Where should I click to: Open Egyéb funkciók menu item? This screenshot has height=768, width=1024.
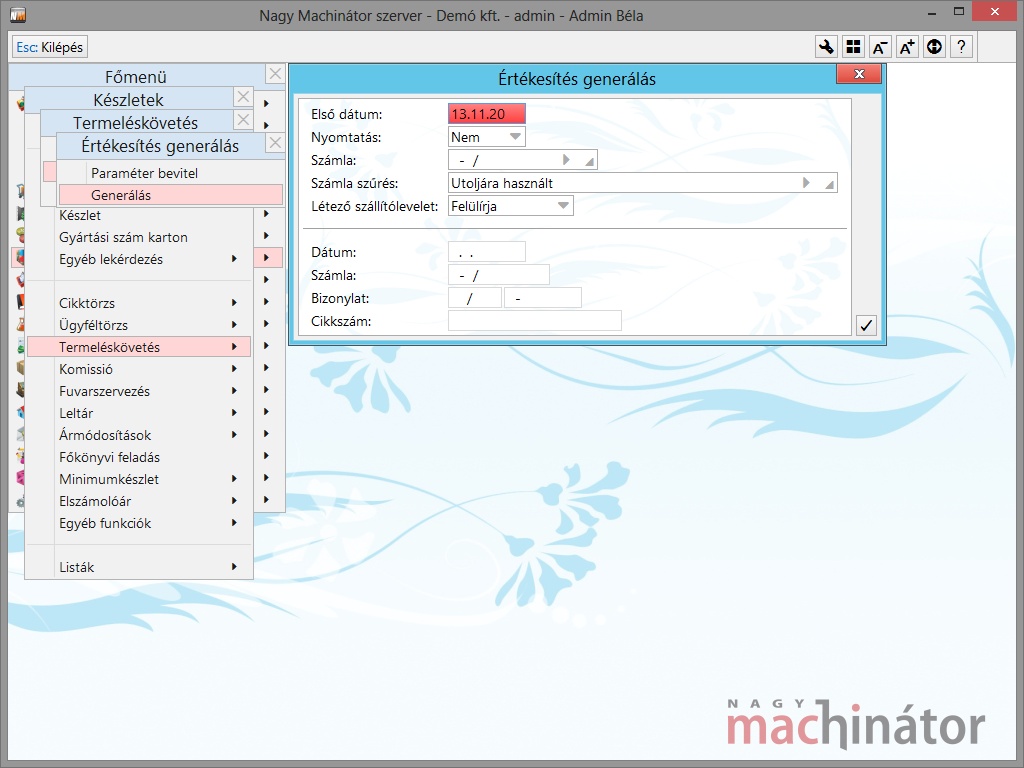click(x=139, y=523)
